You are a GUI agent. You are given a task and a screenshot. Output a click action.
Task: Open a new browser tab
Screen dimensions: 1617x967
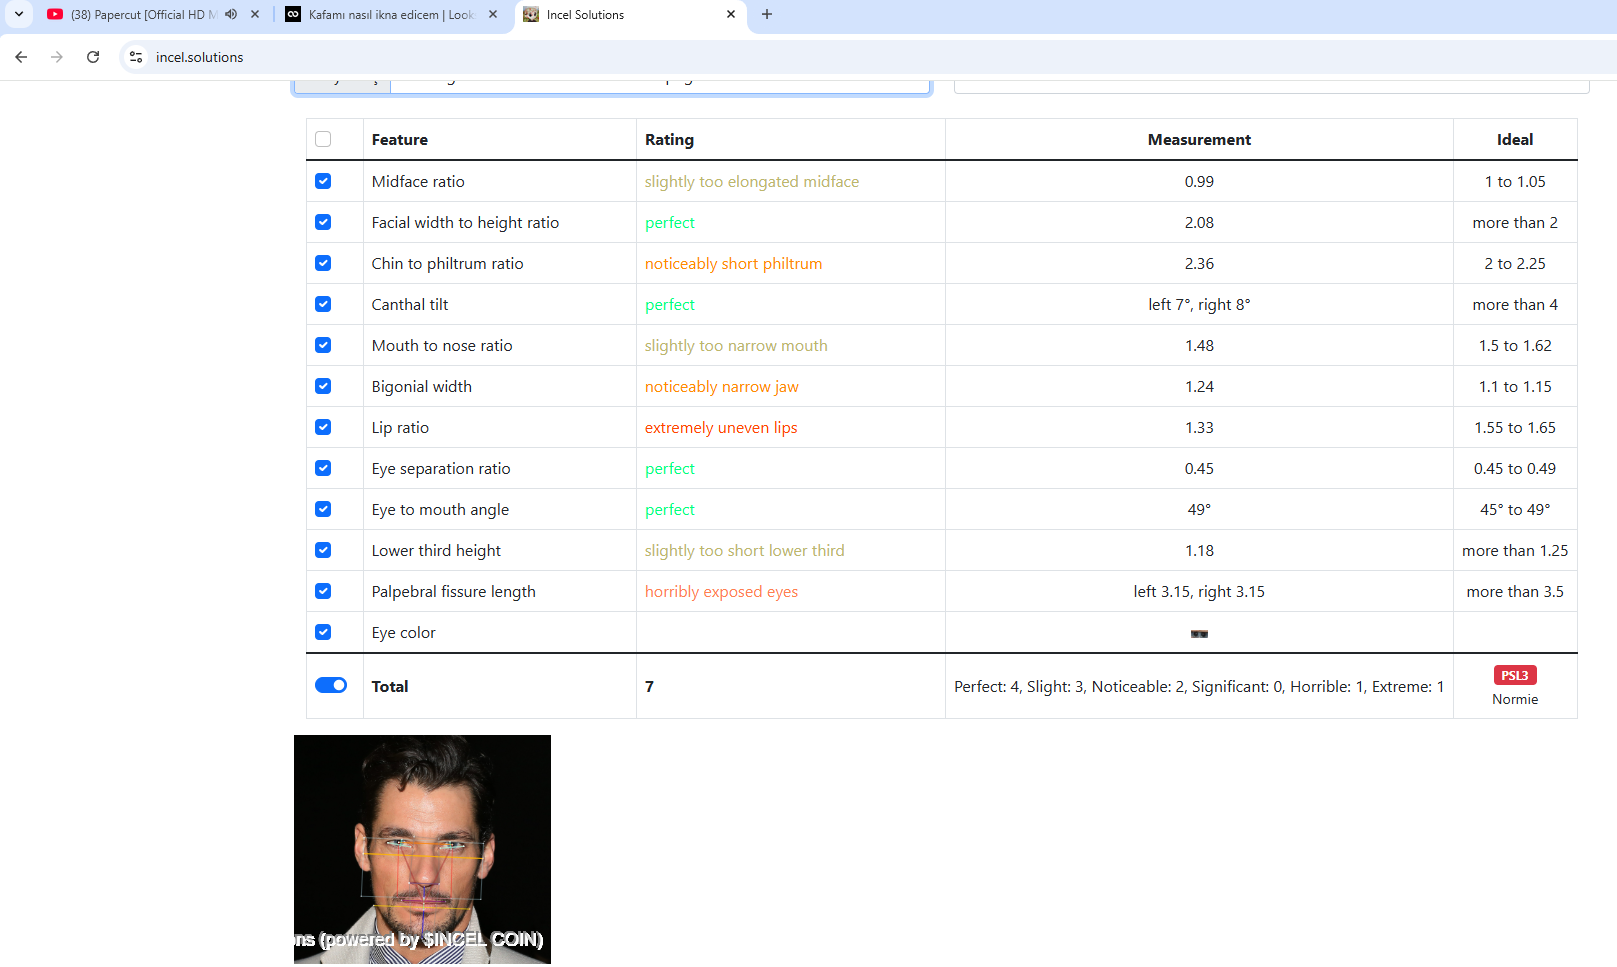(x=767, y=14)
